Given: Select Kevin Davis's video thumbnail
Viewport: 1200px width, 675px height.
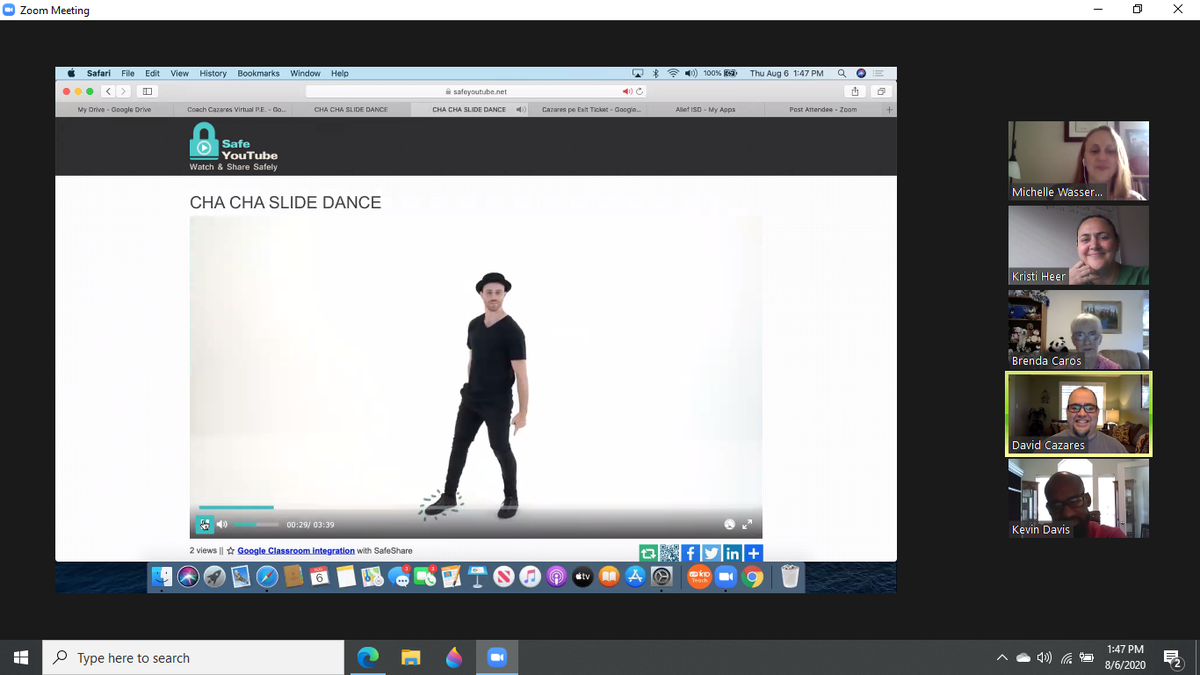Looking at the screenshot, I should (1078, 498).
